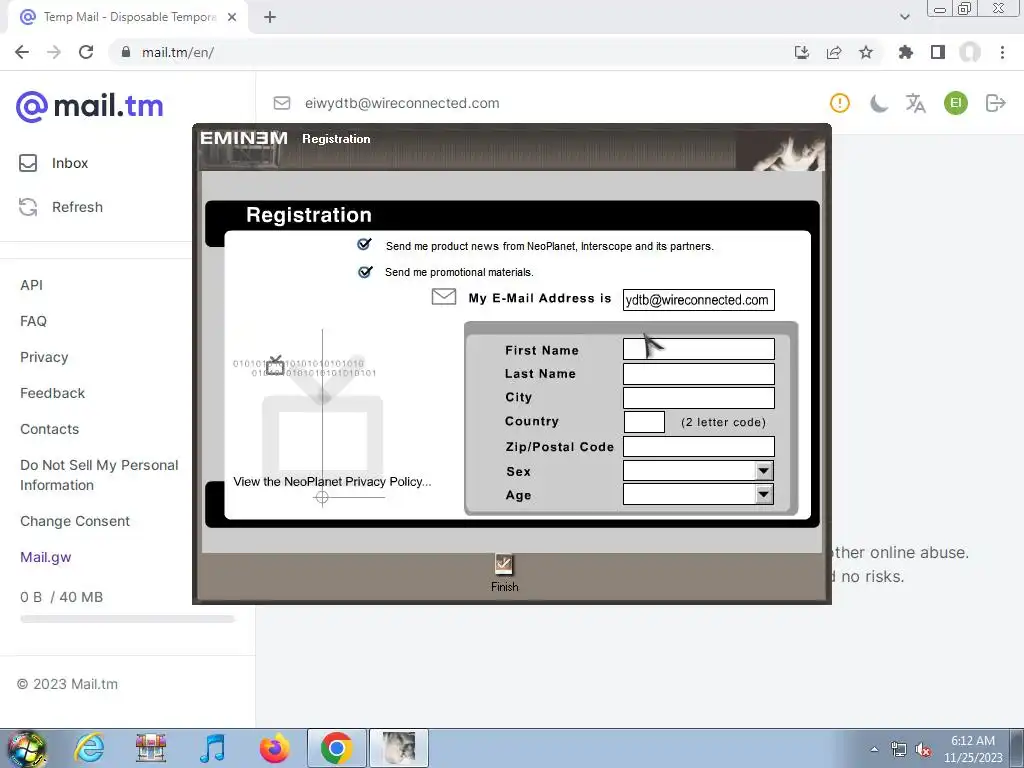Switch to Chrome in the taskbar

pos(336,748)
